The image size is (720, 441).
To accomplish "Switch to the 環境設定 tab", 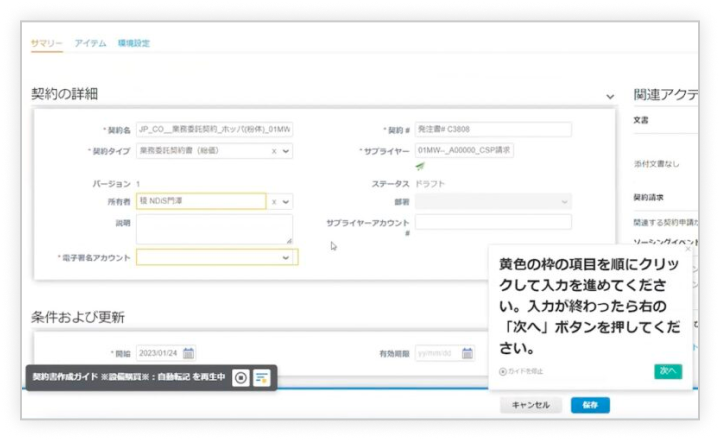I will coord(134,43).
